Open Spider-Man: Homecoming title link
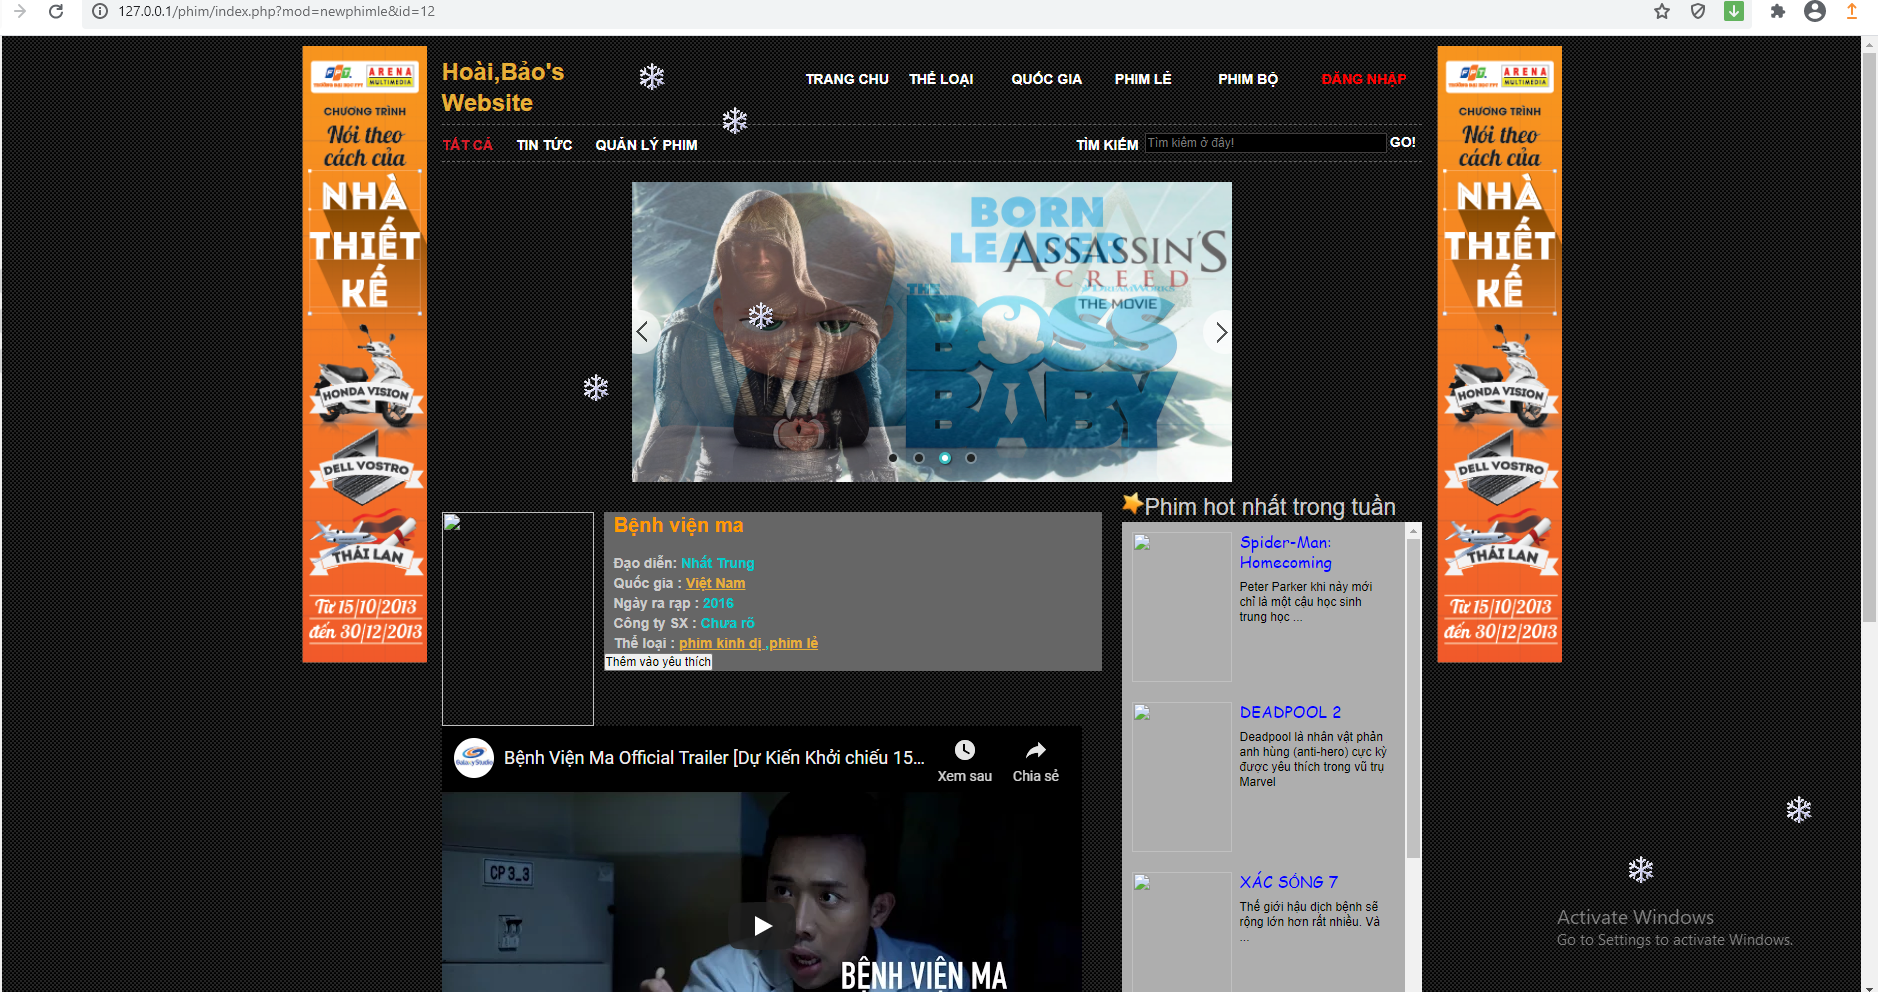Viewport: 1878px width, 992px height. pos(1286,552)
